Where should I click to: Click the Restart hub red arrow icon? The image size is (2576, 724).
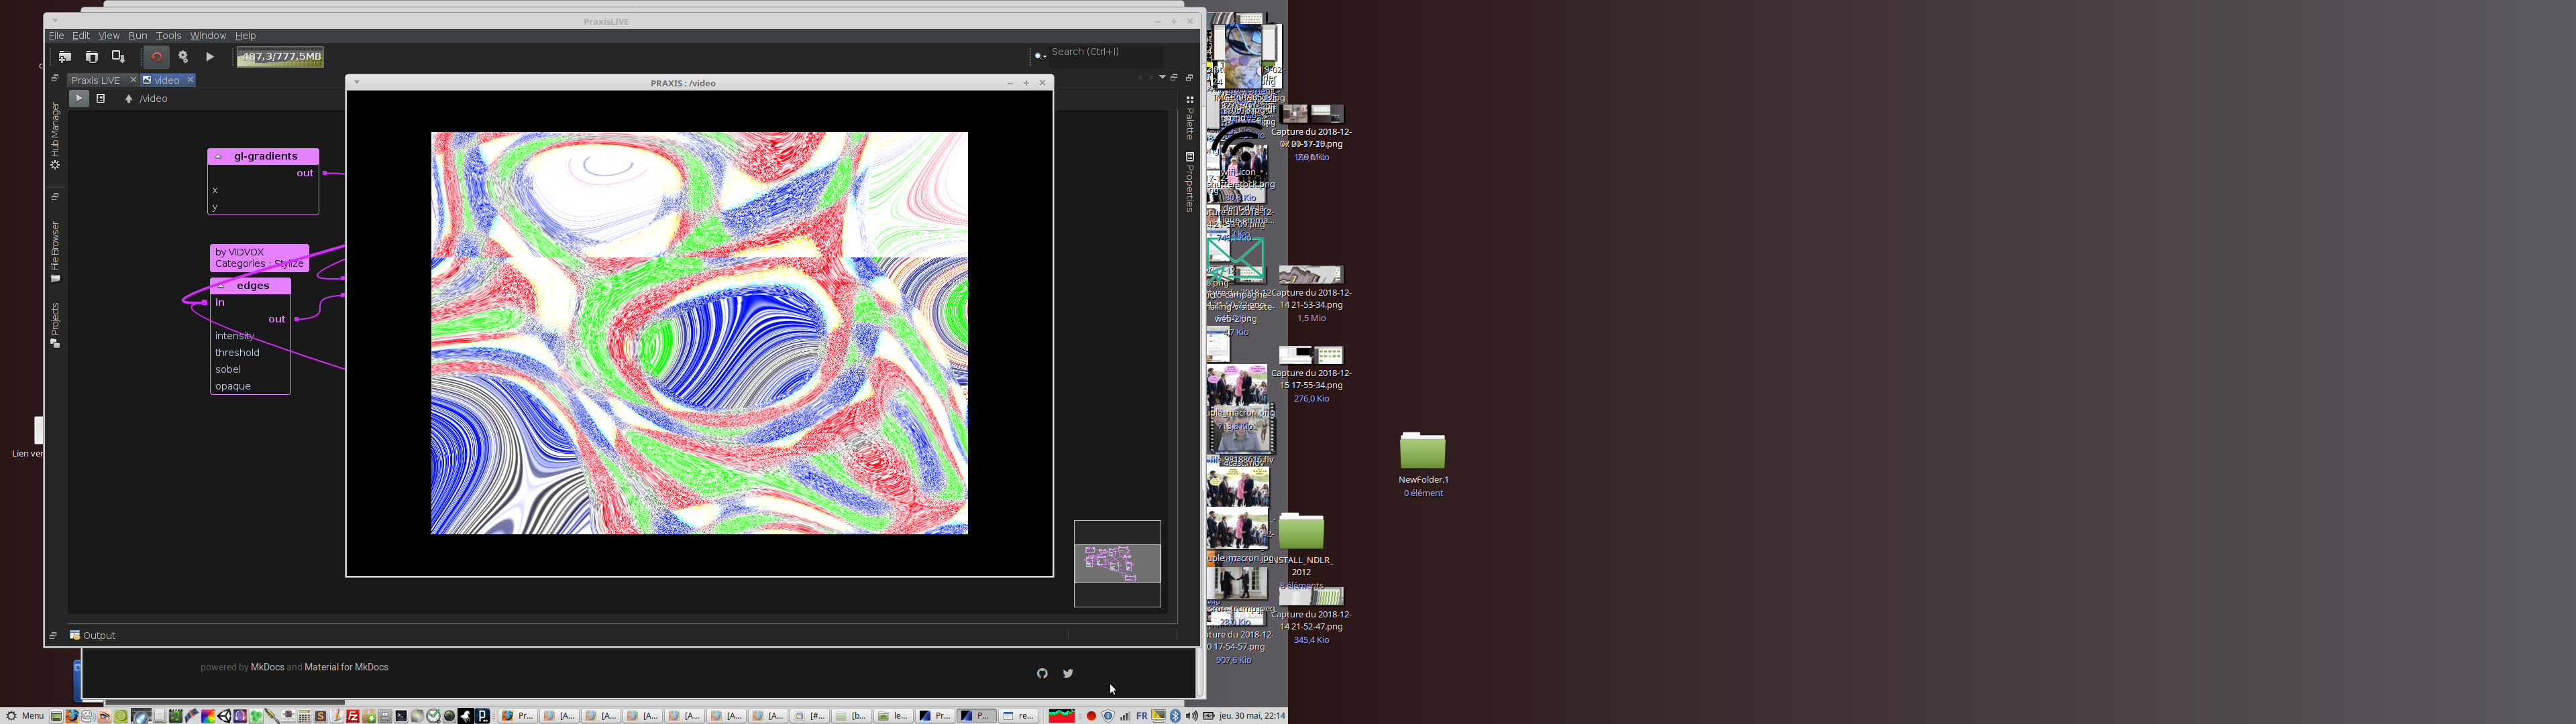156,57
